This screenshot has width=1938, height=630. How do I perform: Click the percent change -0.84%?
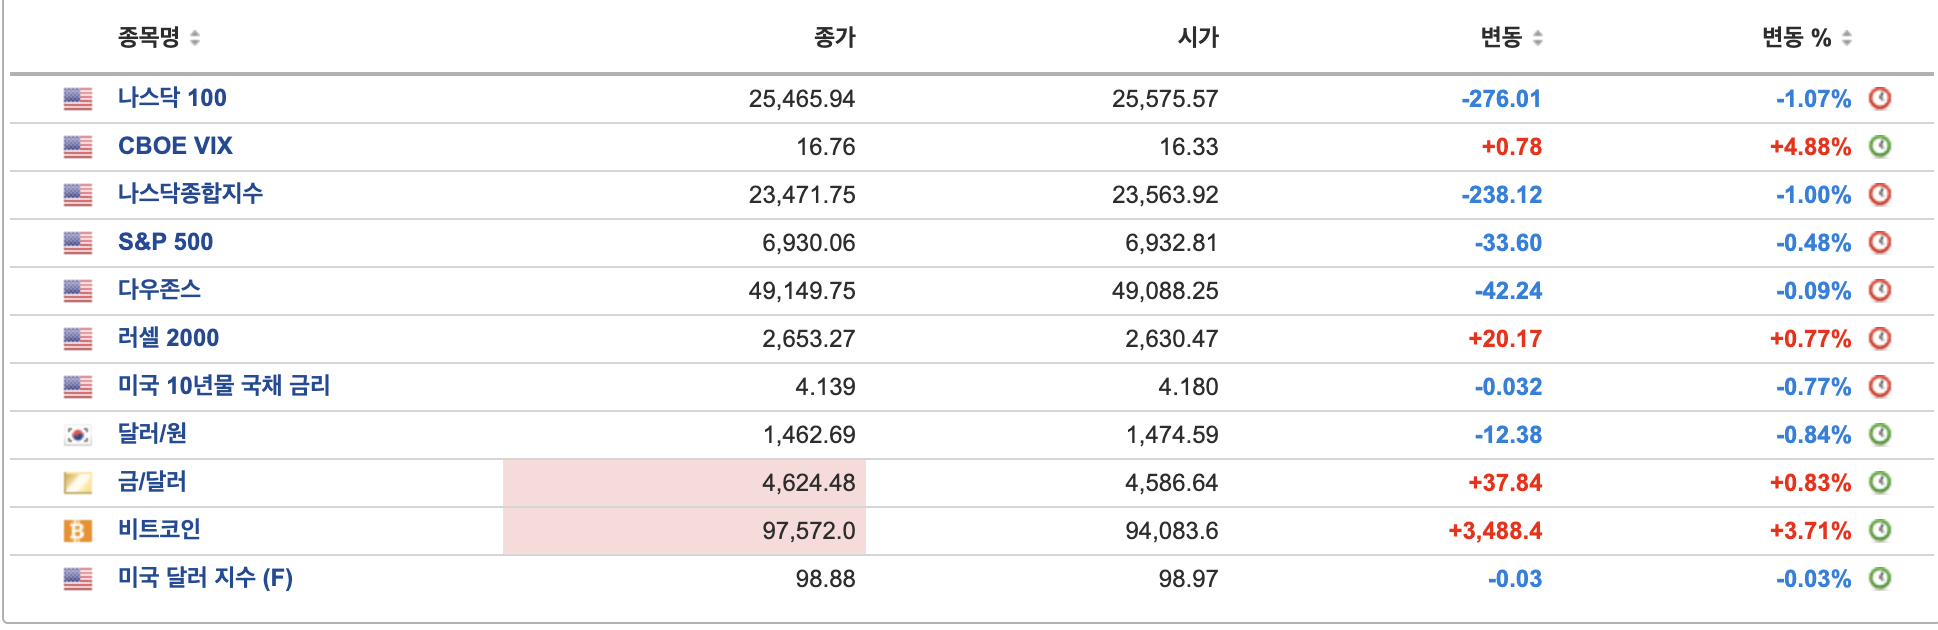(1813, 435)
